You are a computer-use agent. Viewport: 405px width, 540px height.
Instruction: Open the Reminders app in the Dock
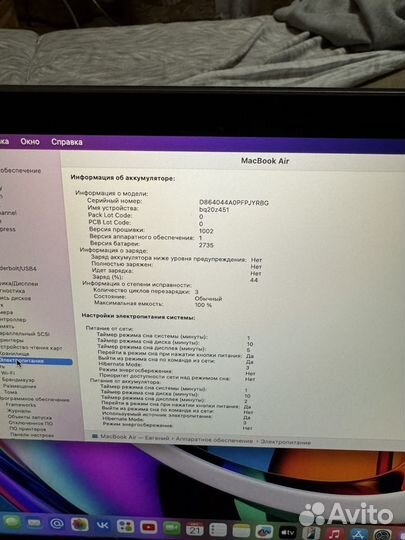pyautogui.click(x=218, y=530)
